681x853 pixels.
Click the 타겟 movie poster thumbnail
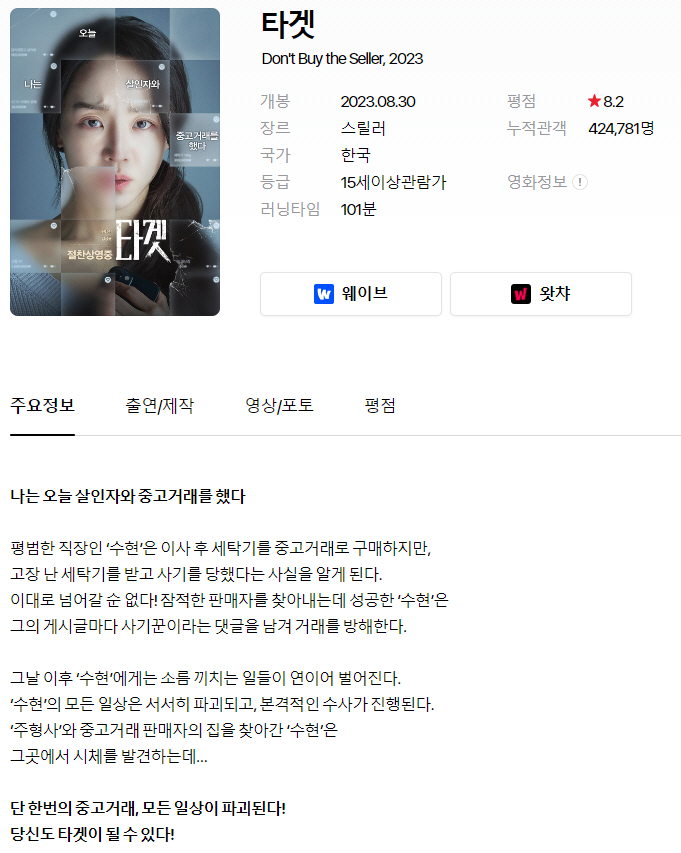pos(115,162)
